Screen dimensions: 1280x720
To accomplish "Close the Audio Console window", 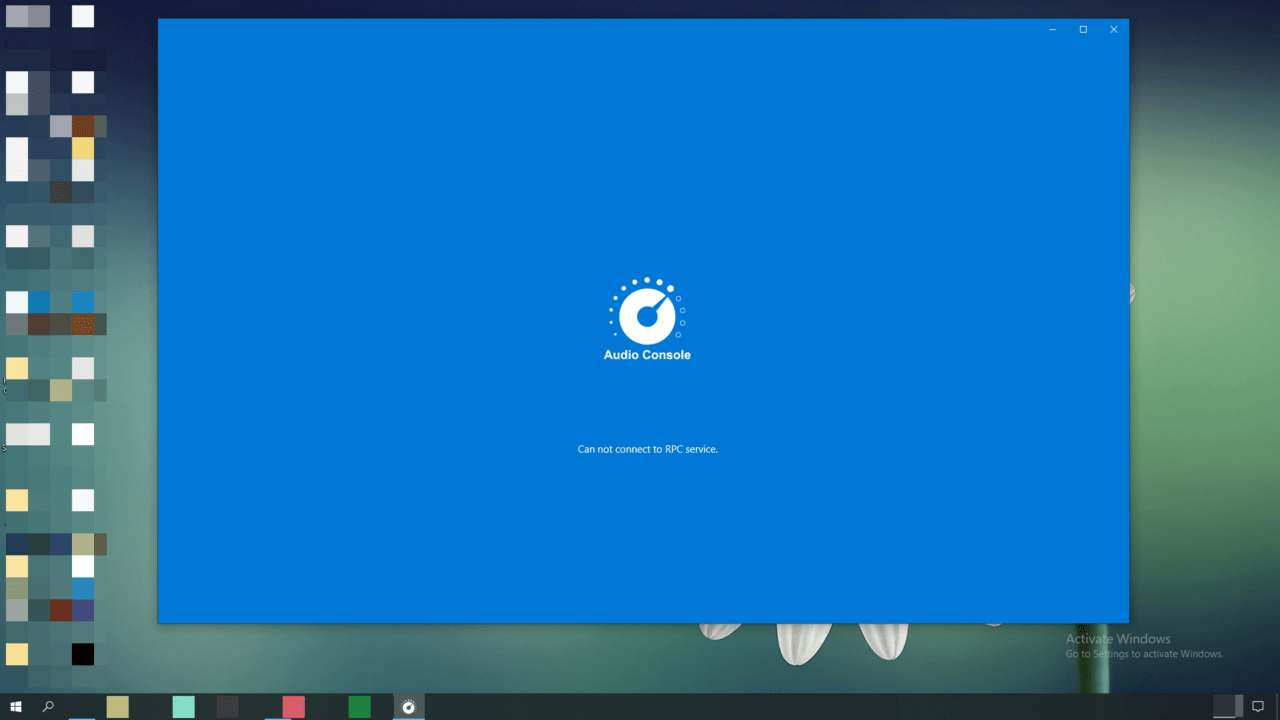I will (1113, 30).
